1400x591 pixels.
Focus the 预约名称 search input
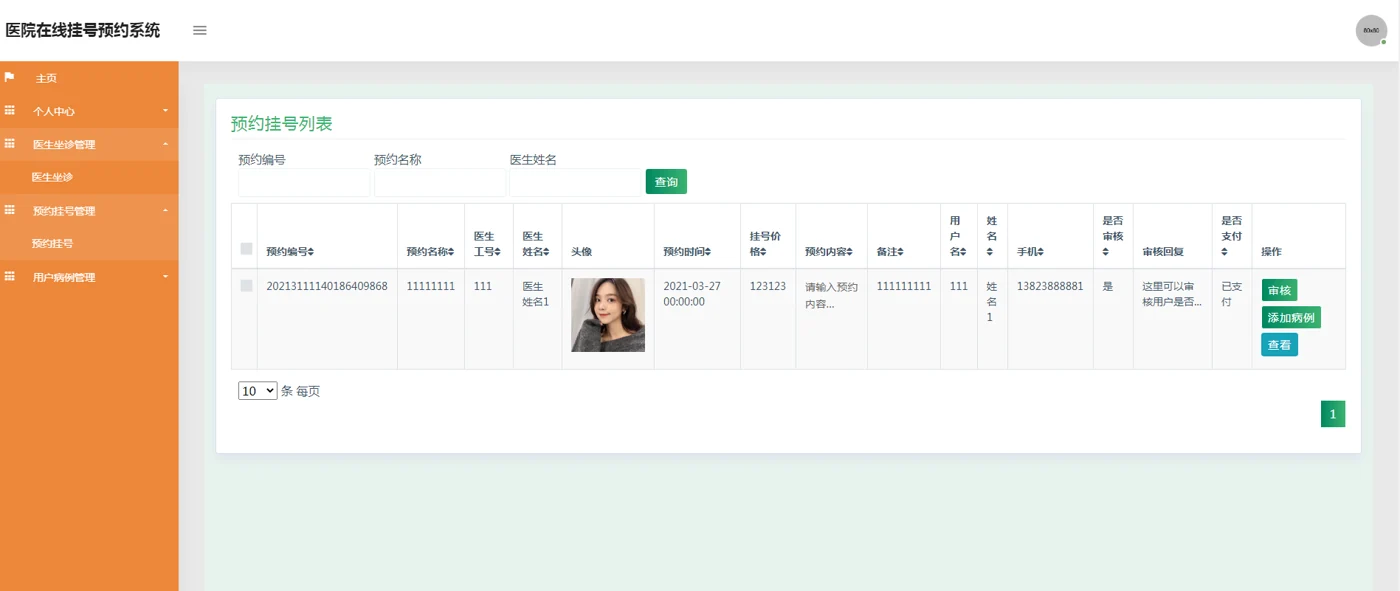click(440, 182)
